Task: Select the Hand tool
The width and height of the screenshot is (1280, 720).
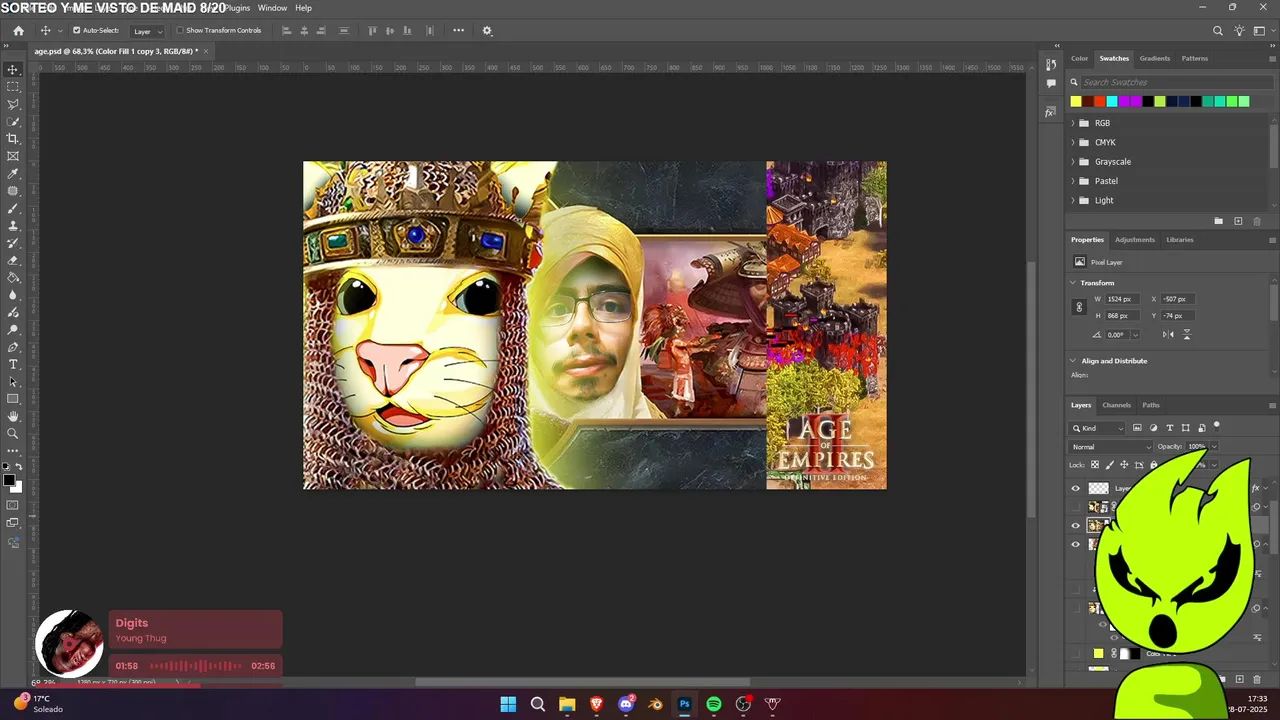Action: tap(13, 416)
